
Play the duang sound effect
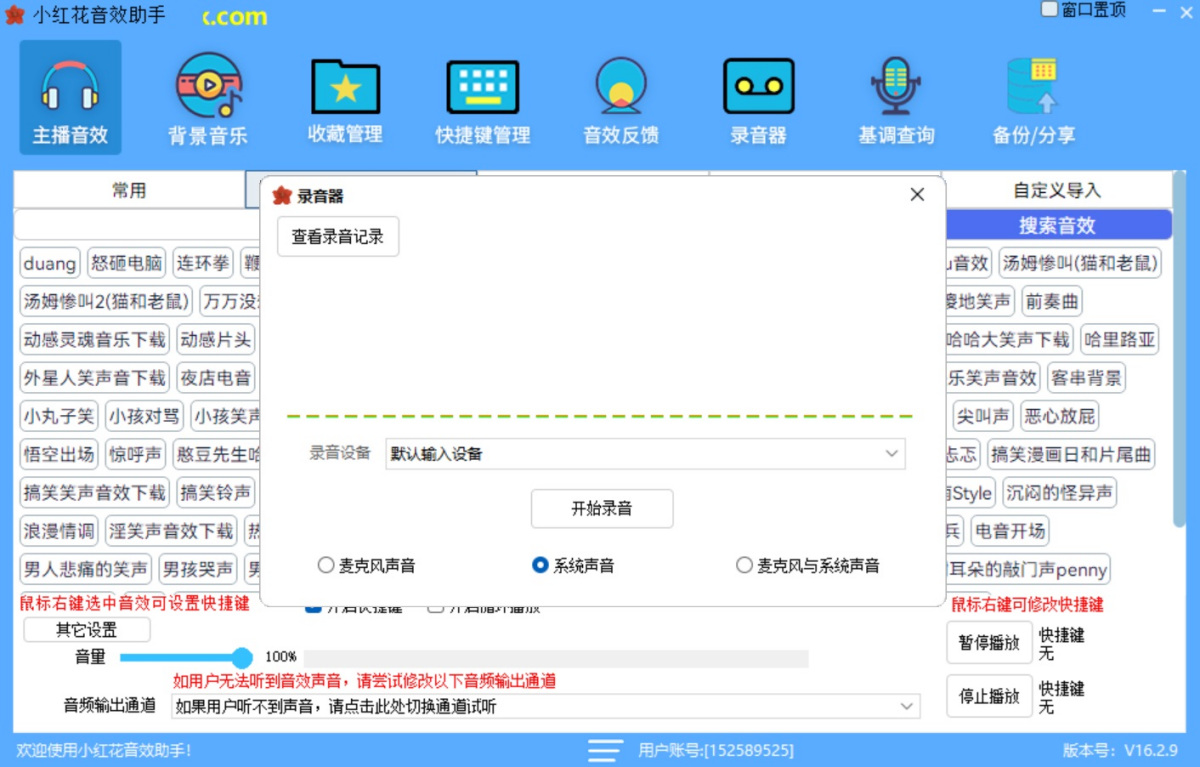(48, 263)
